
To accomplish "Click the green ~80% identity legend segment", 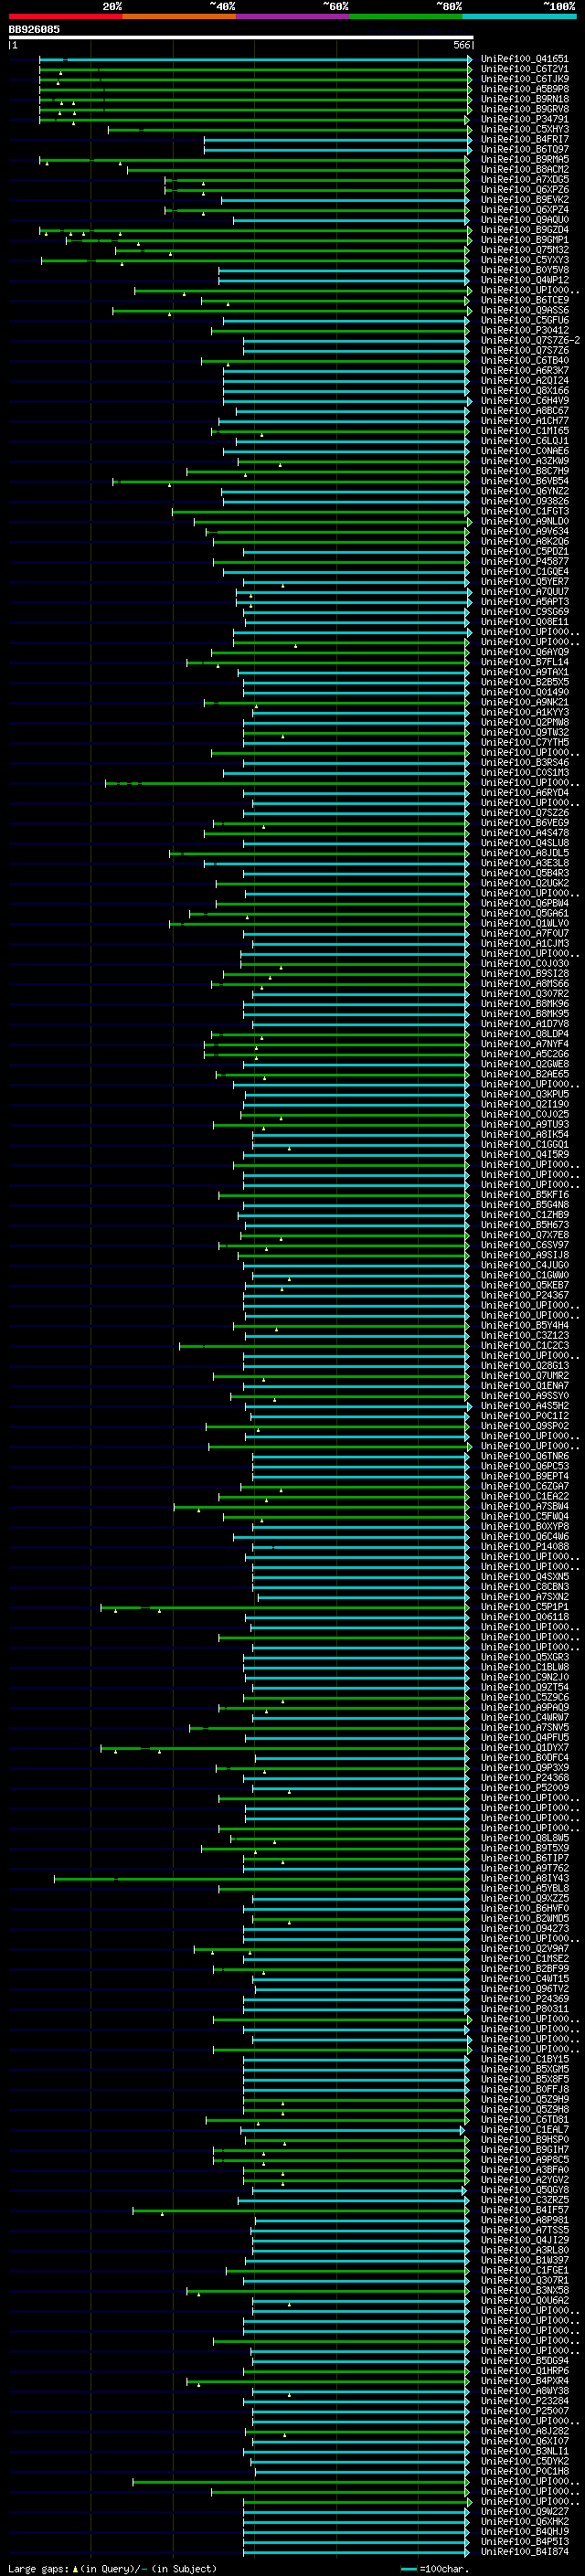I will [x=406, y=16].
